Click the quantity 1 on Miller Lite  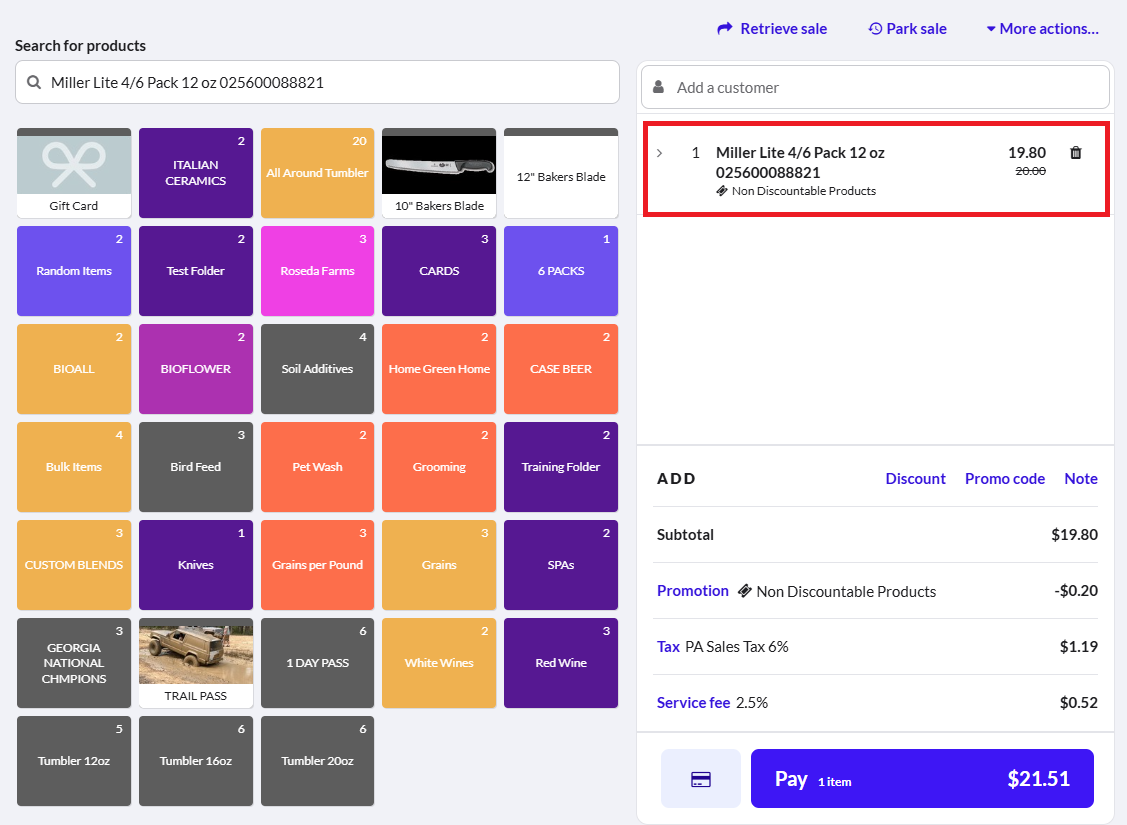click(695, 152)
